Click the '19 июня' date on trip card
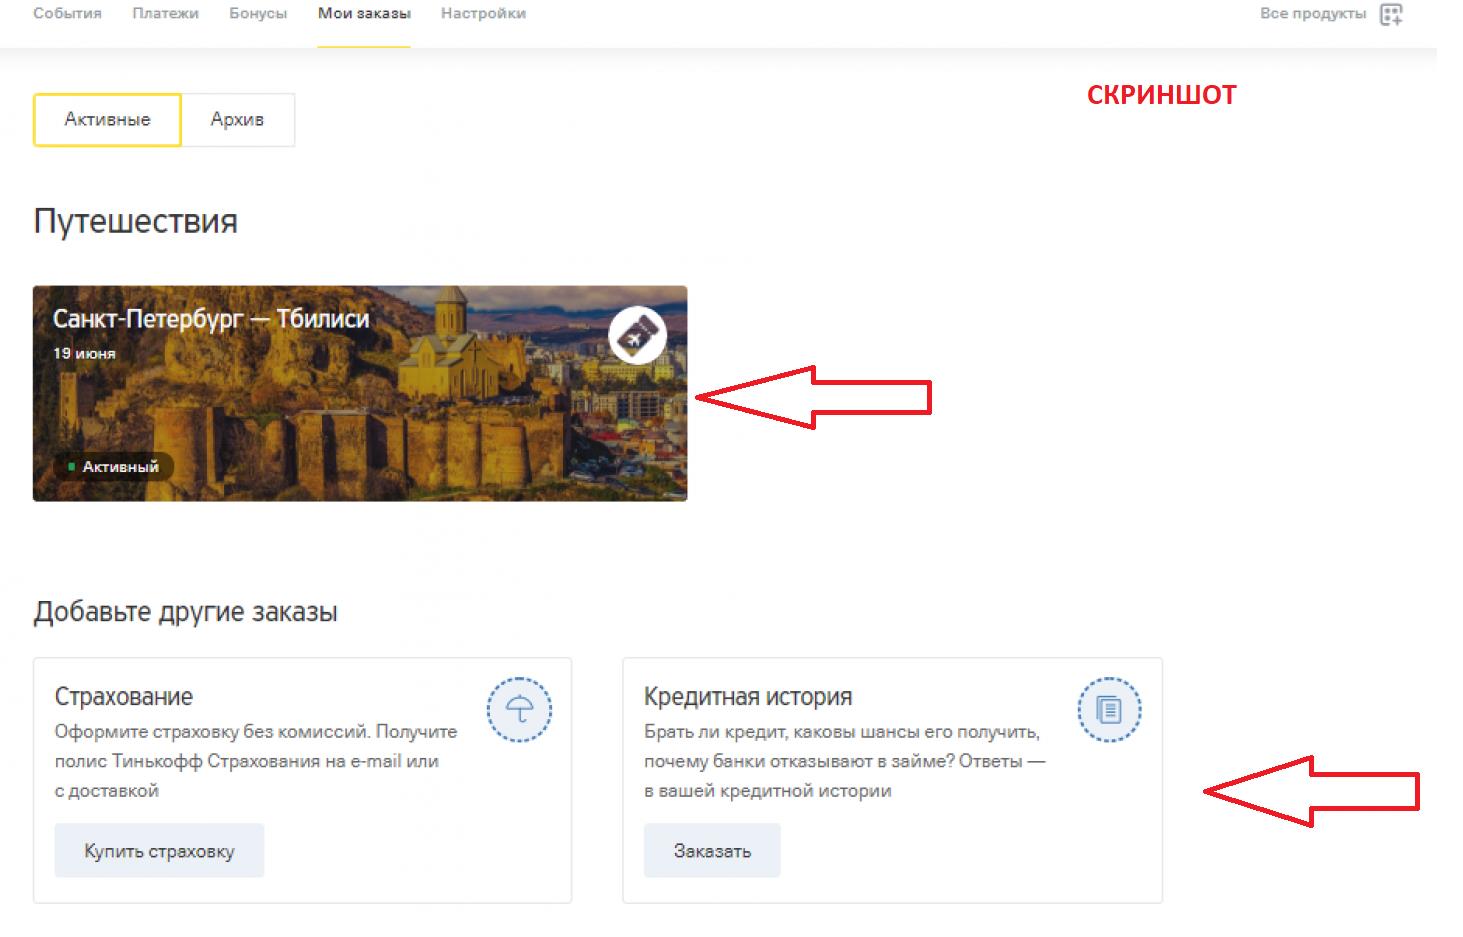The height and width of the screenshot is (937, 1463). coord(84,354)
